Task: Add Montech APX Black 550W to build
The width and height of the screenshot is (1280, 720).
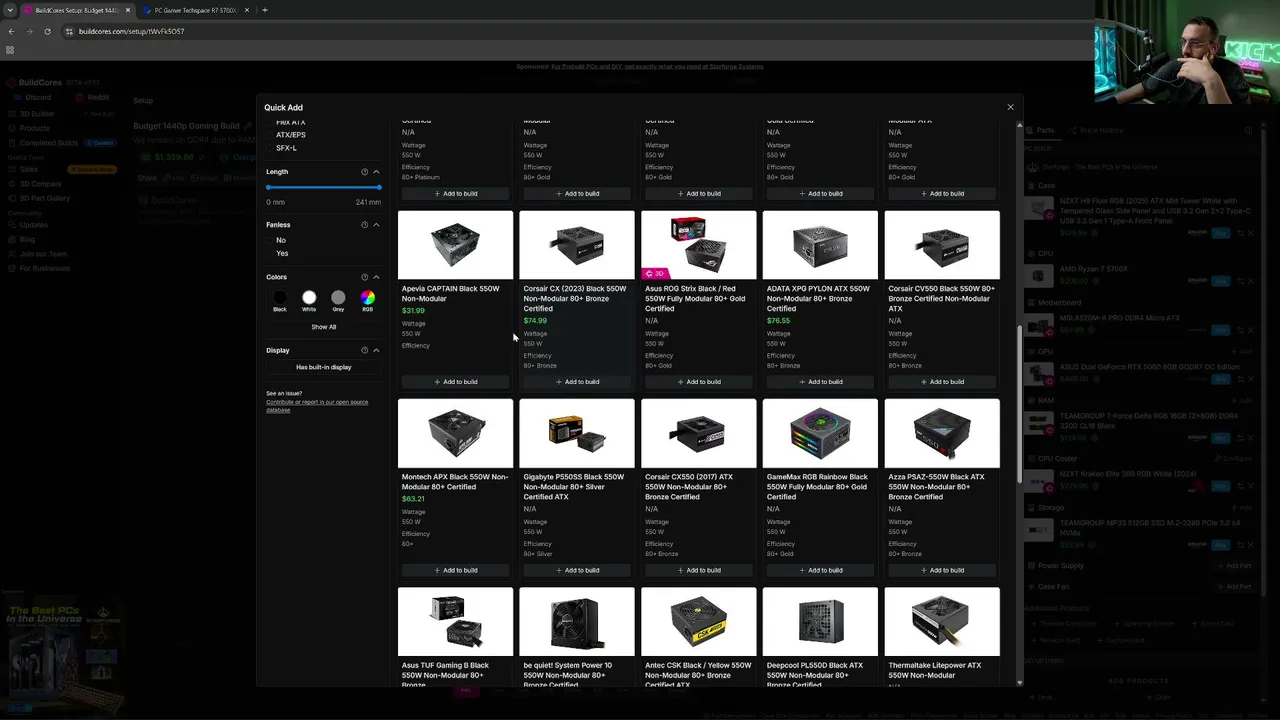Action: [456, 570]
